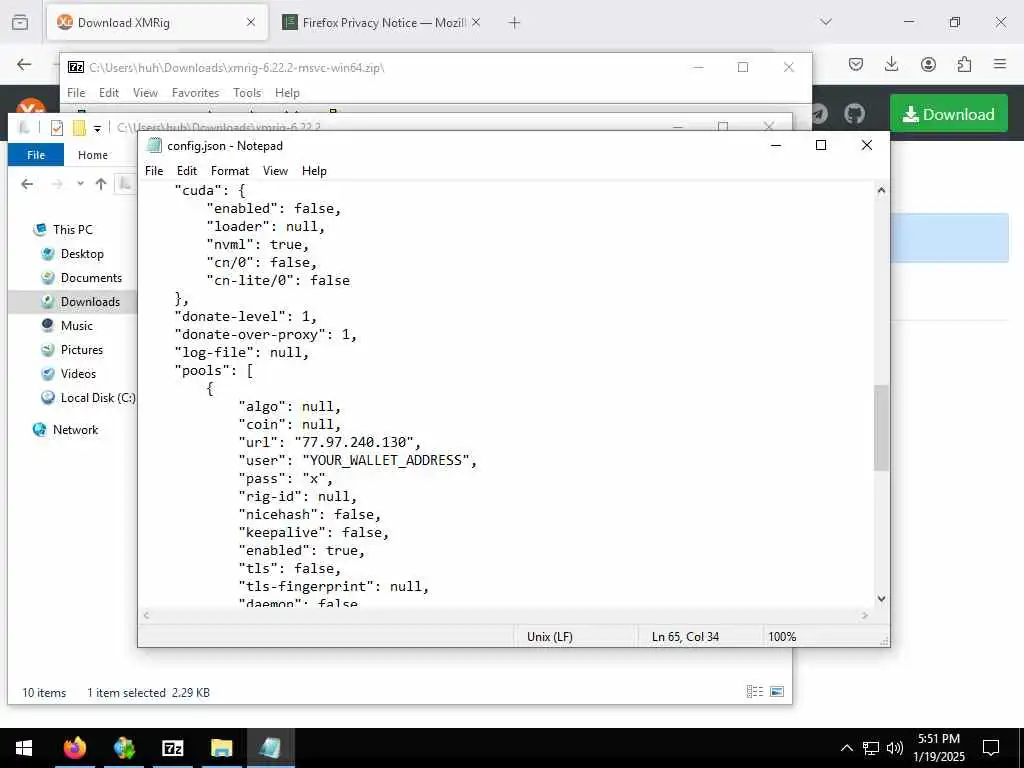1024x768 pixels.
Task: Open 7-Zip from taskbar
Action: [172, 748]
